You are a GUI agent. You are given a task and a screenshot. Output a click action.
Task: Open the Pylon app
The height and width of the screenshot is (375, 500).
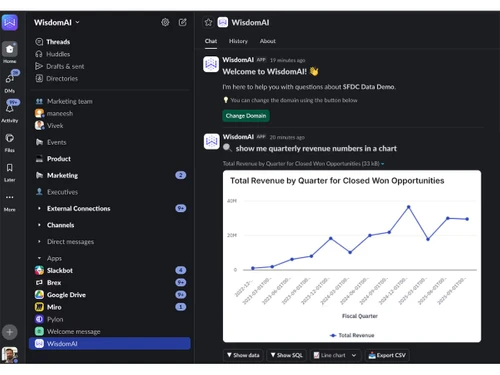pos(110,319)
